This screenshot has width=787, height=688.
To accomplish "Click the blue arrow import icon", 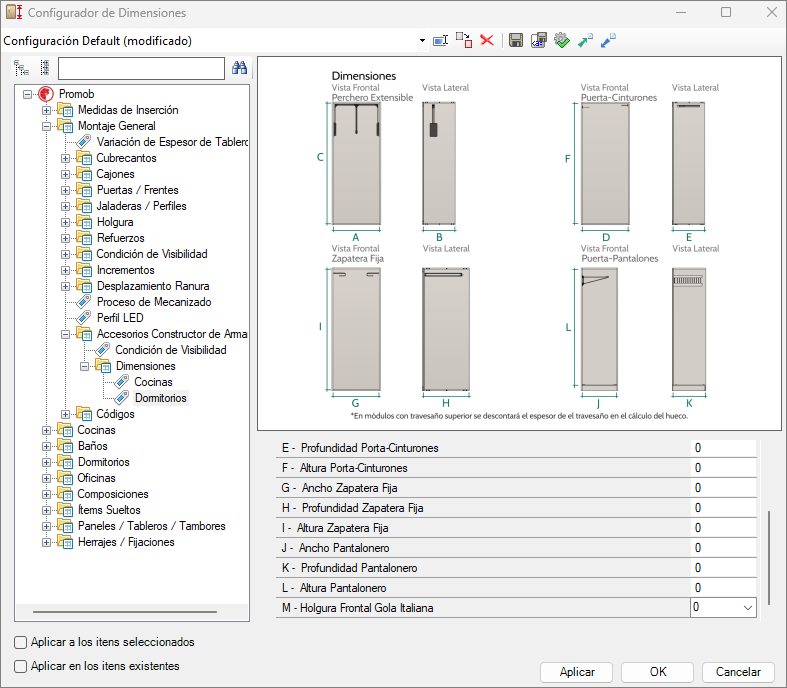I will [608, 40].
